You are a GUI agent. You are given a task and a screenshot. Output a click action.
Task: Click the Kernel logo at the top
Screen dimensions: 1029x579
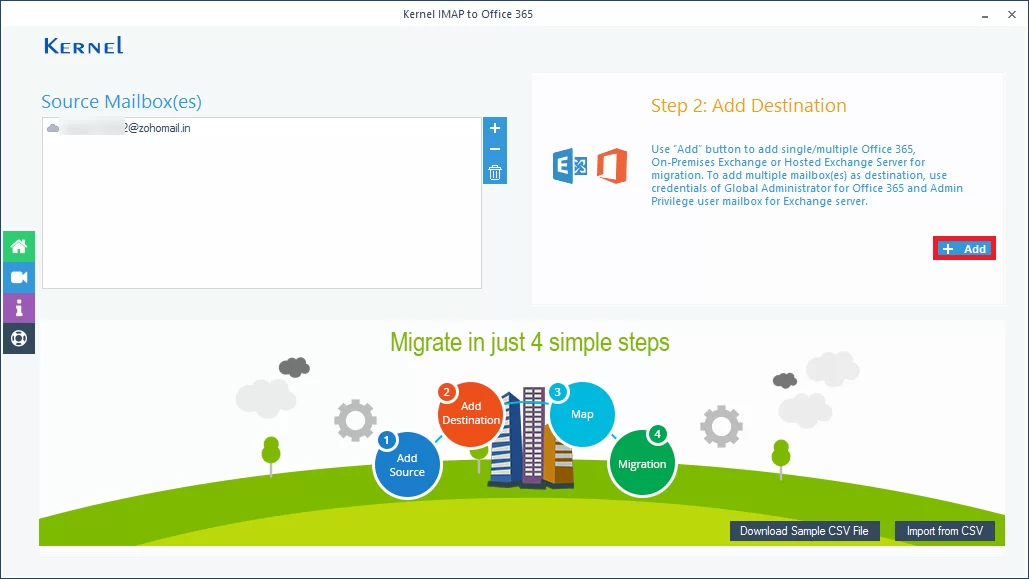[x=83, y=45]
